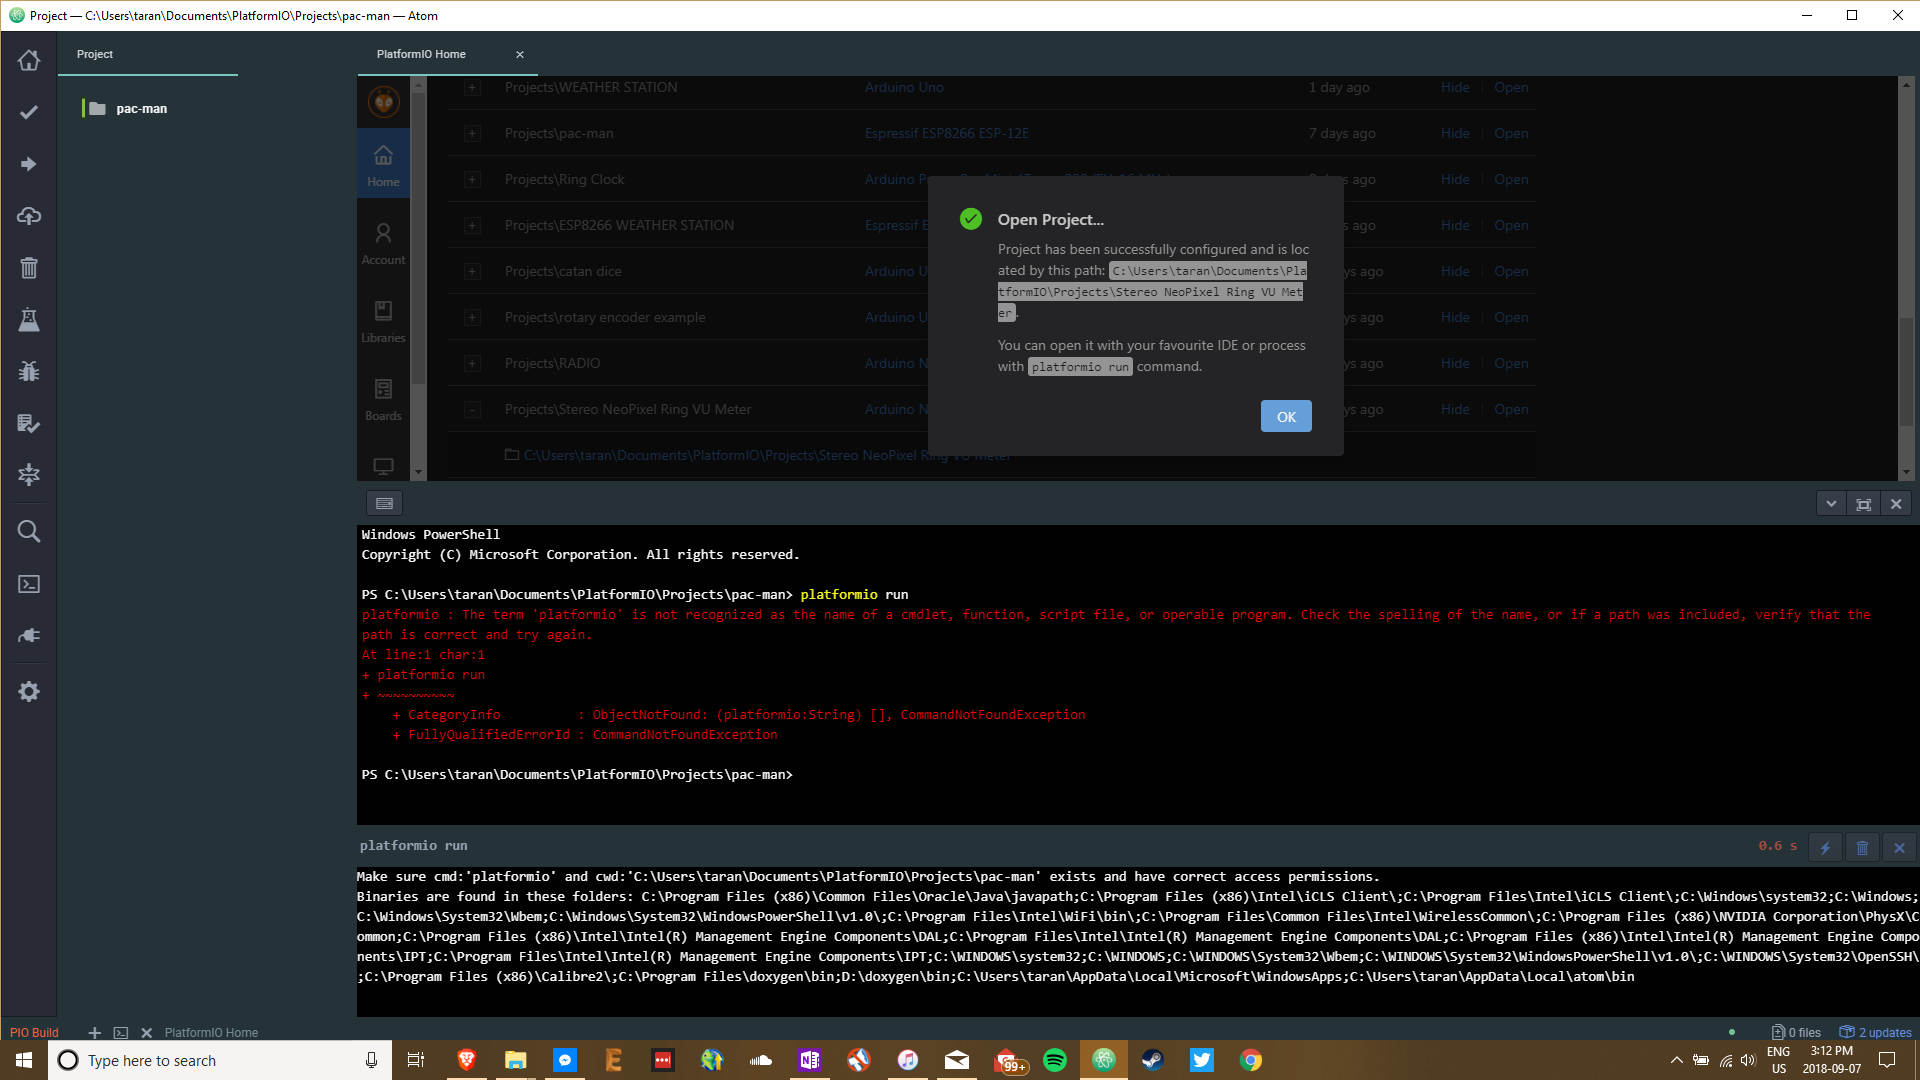Open the Terminal icon in left toolbar
1920x1080 pixels.
(x=29, y=584)
